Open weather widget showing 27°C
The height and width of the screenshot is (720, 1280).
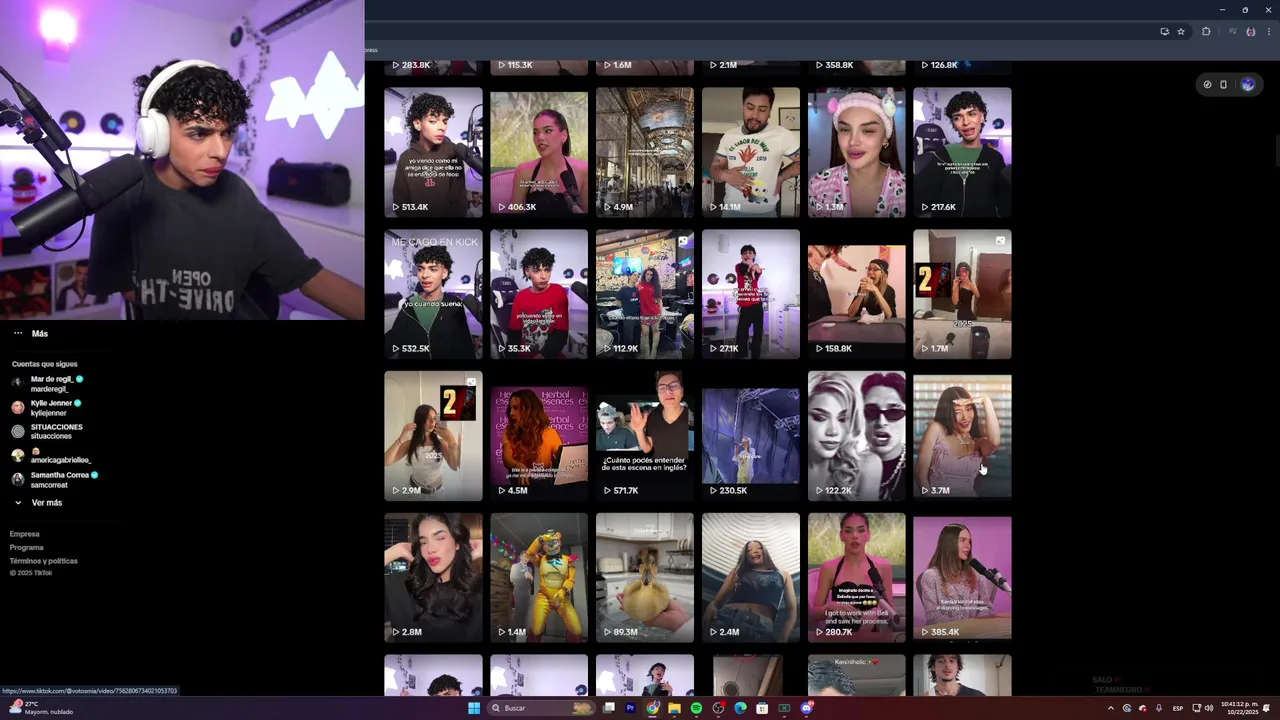coord(40,708)
